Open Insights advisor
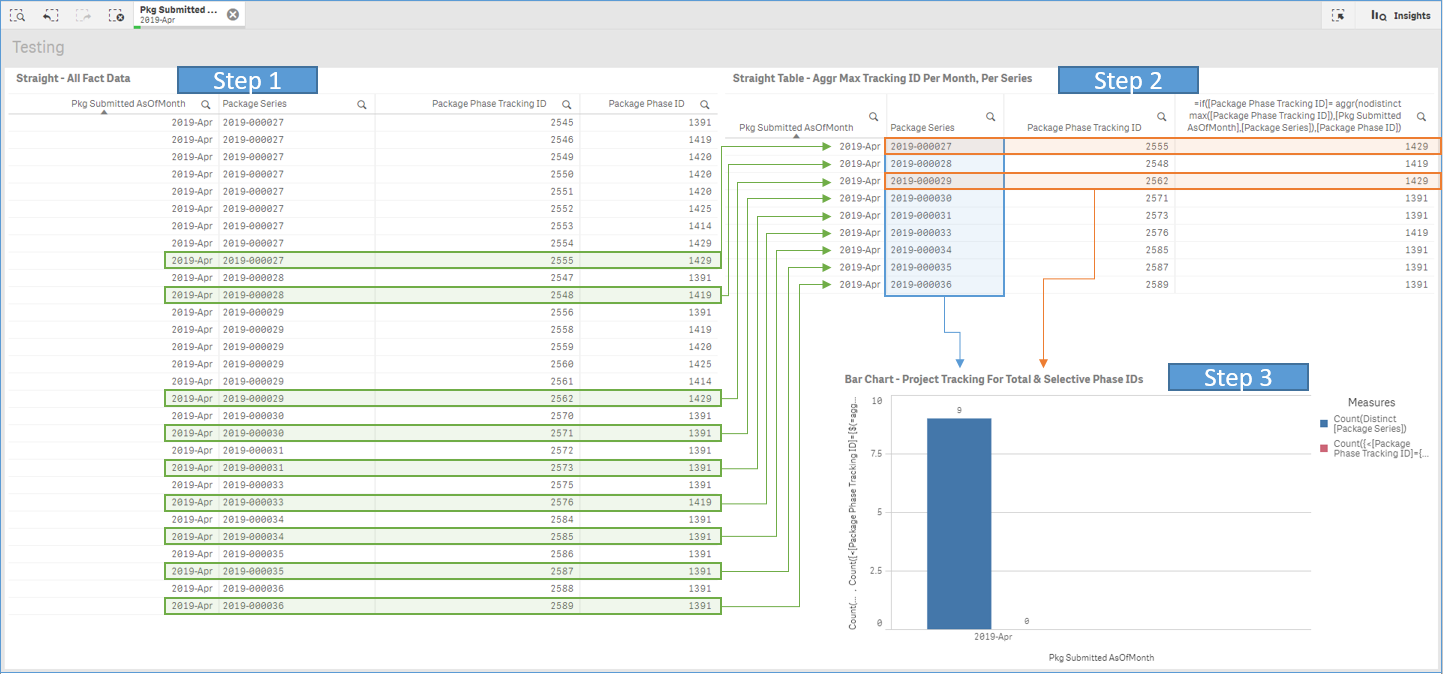This screenshot has width=1443, height=674. [1399, 15]
